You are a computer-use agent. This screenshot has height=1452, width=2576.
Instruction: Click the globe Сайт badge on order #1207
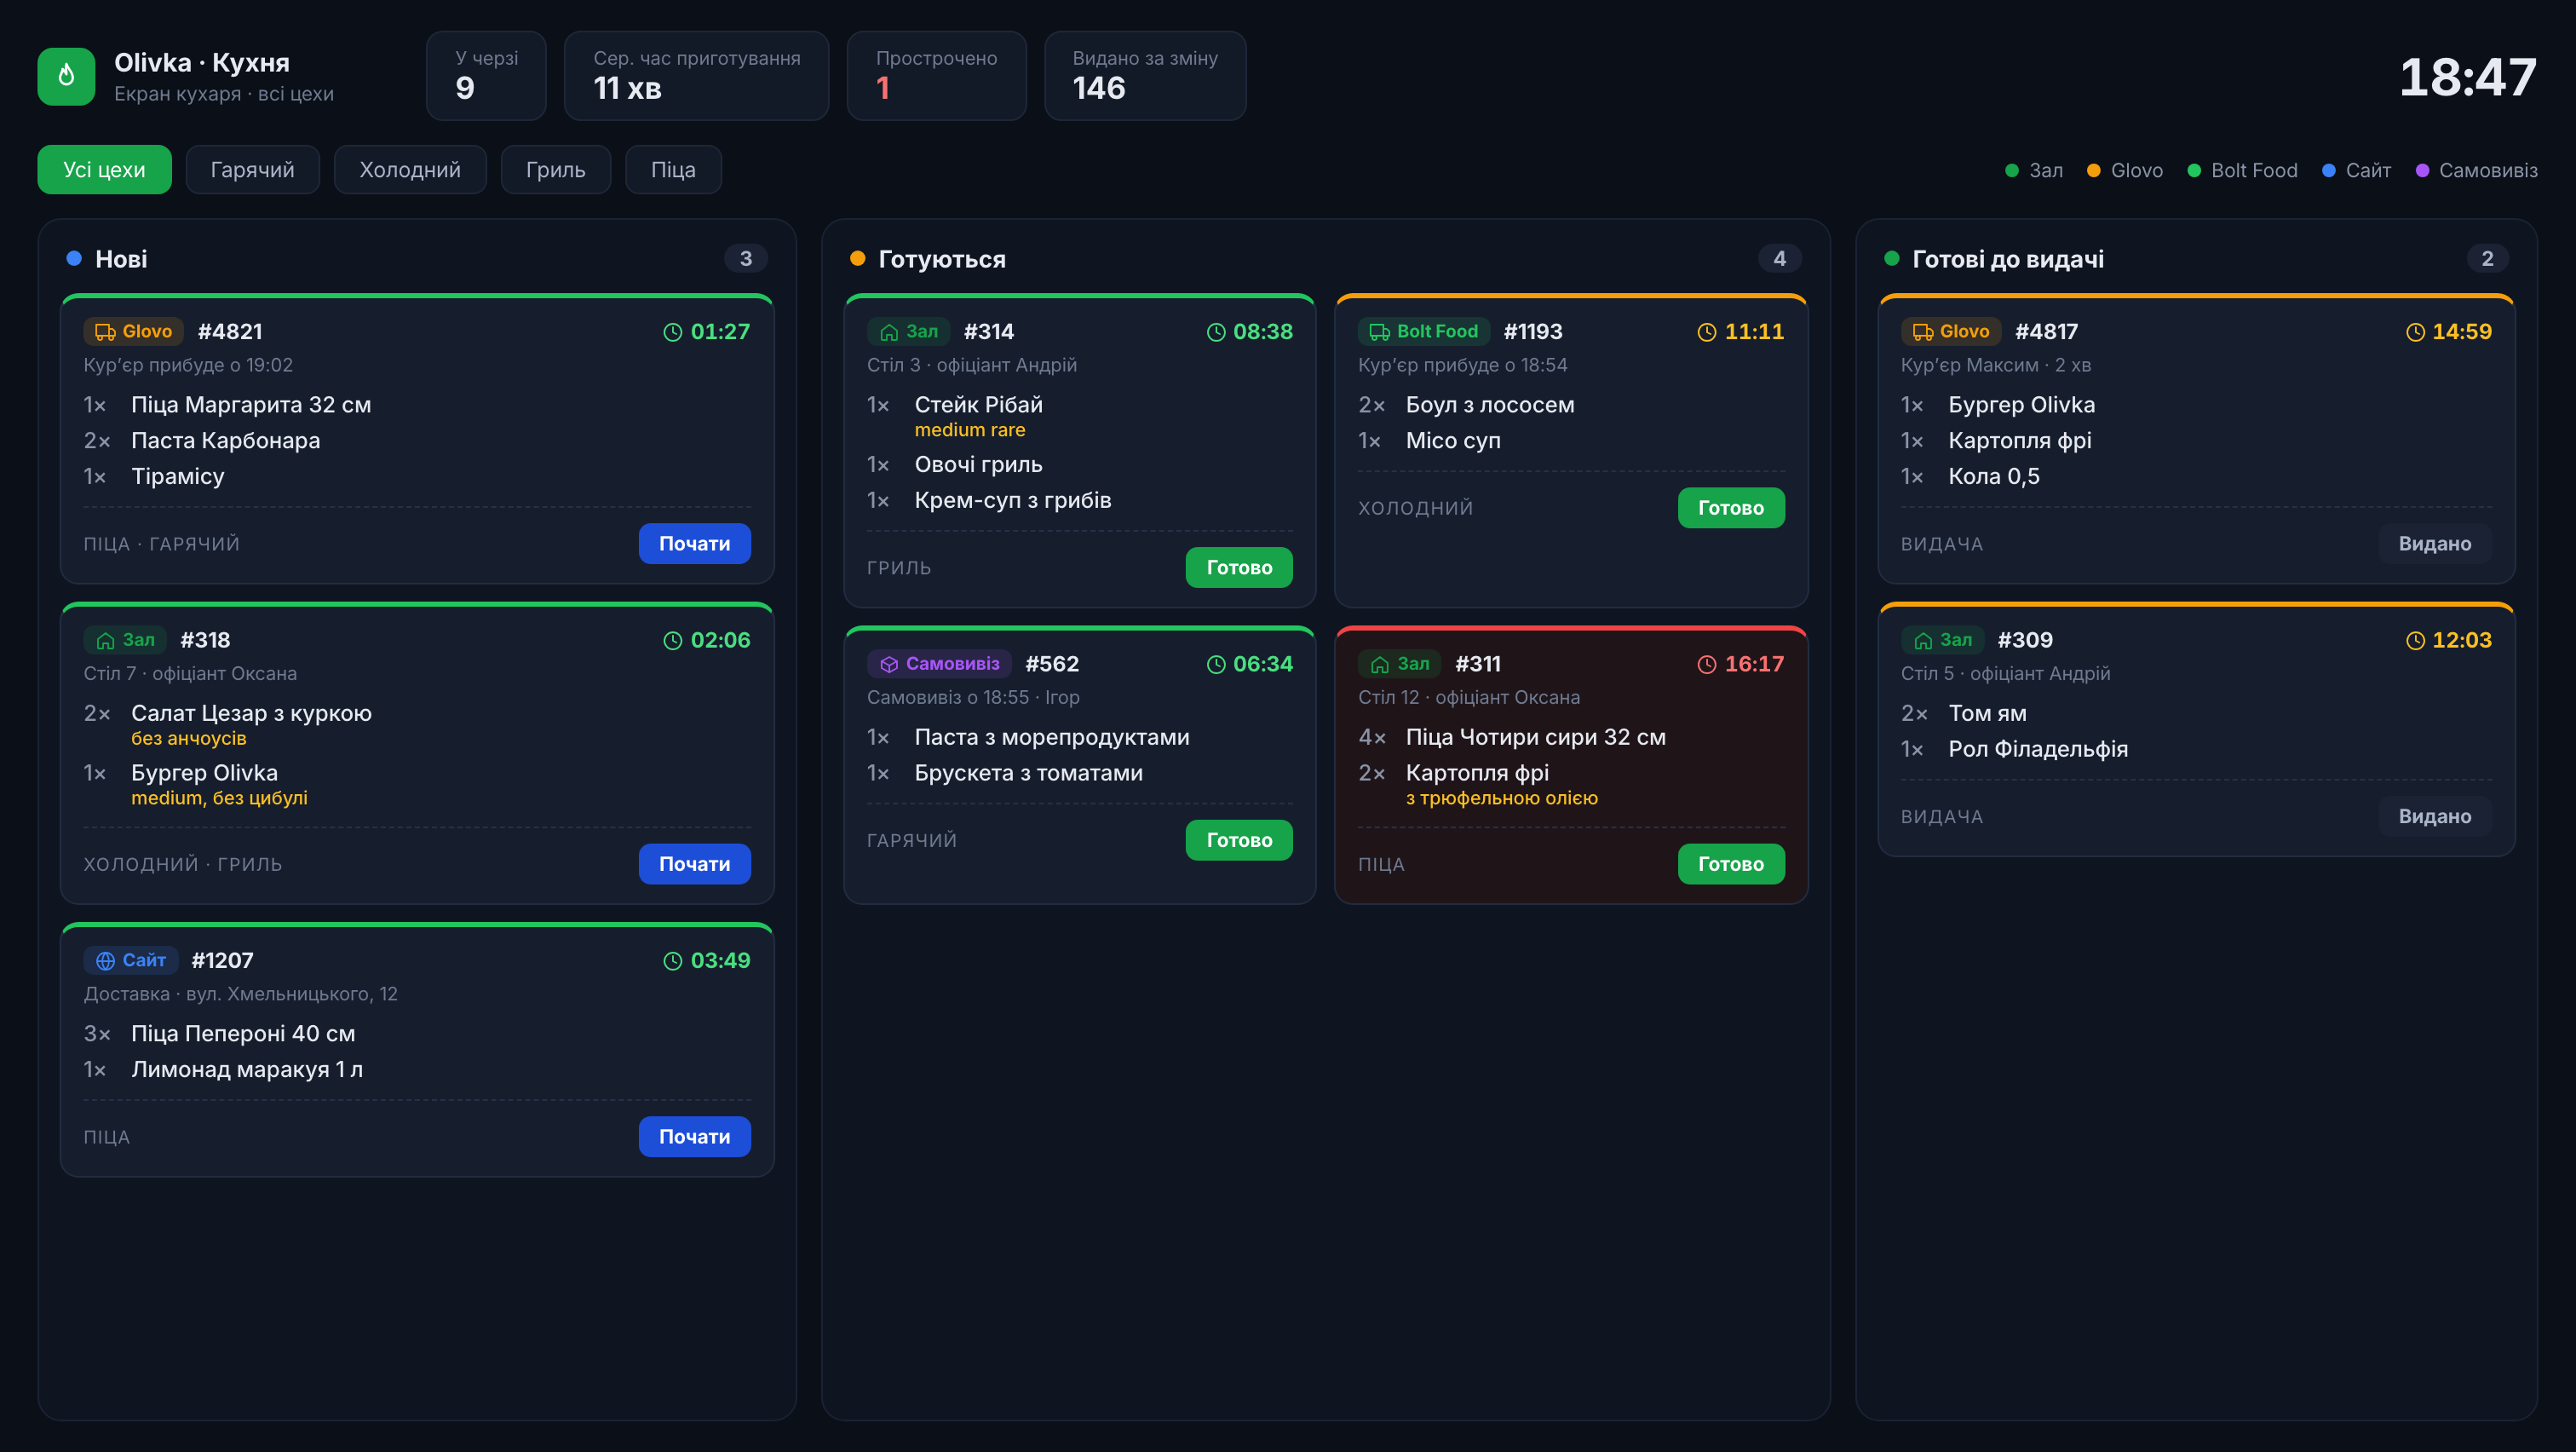(x=131, y=960)
